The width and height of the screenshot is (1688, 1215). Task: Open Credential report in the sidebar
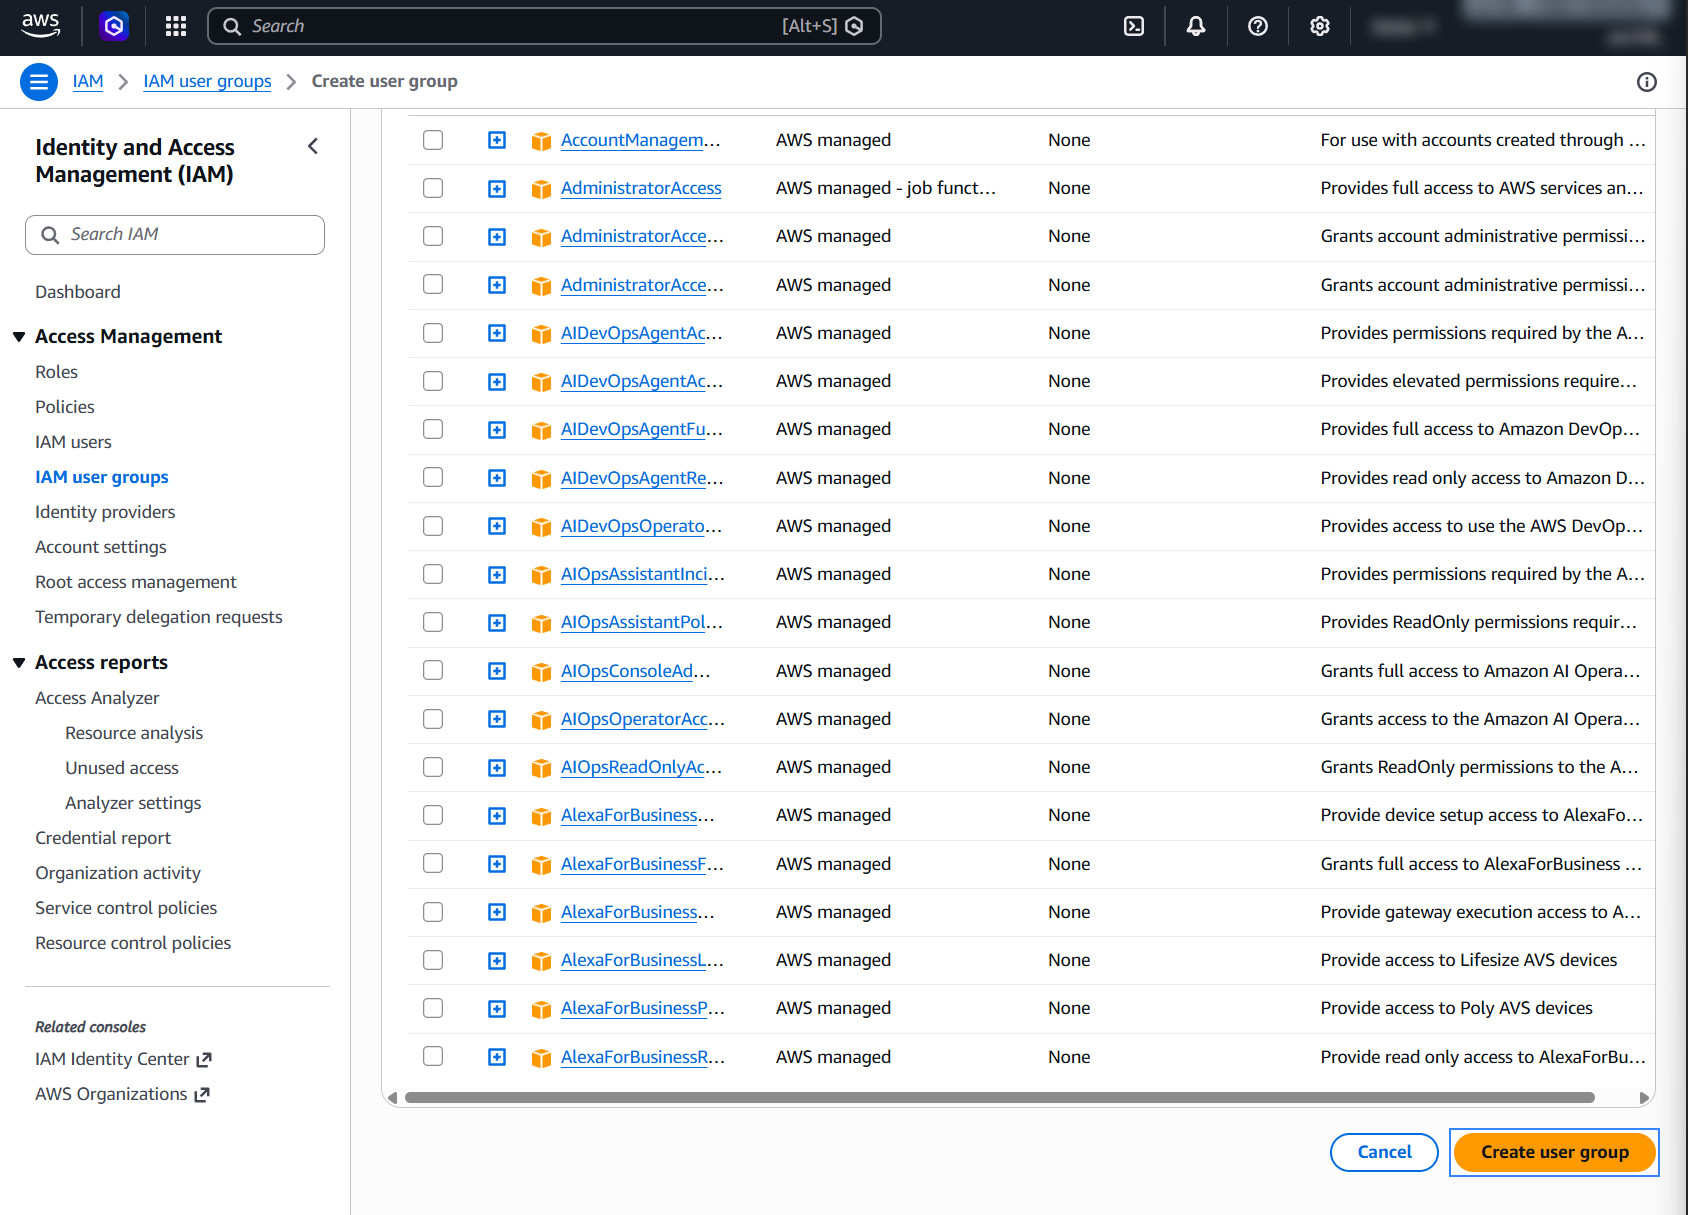(103, 838)
